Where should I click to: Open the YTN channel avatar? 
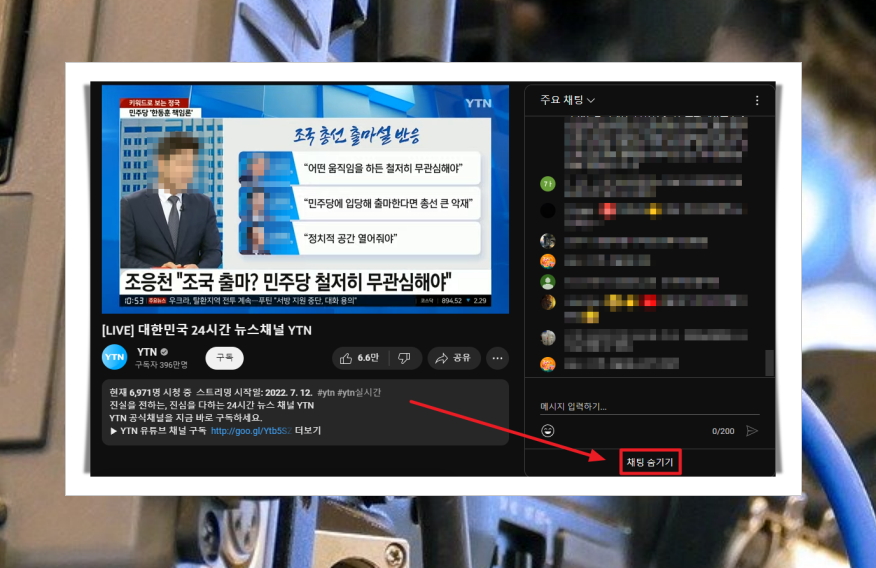click(115, 357)
